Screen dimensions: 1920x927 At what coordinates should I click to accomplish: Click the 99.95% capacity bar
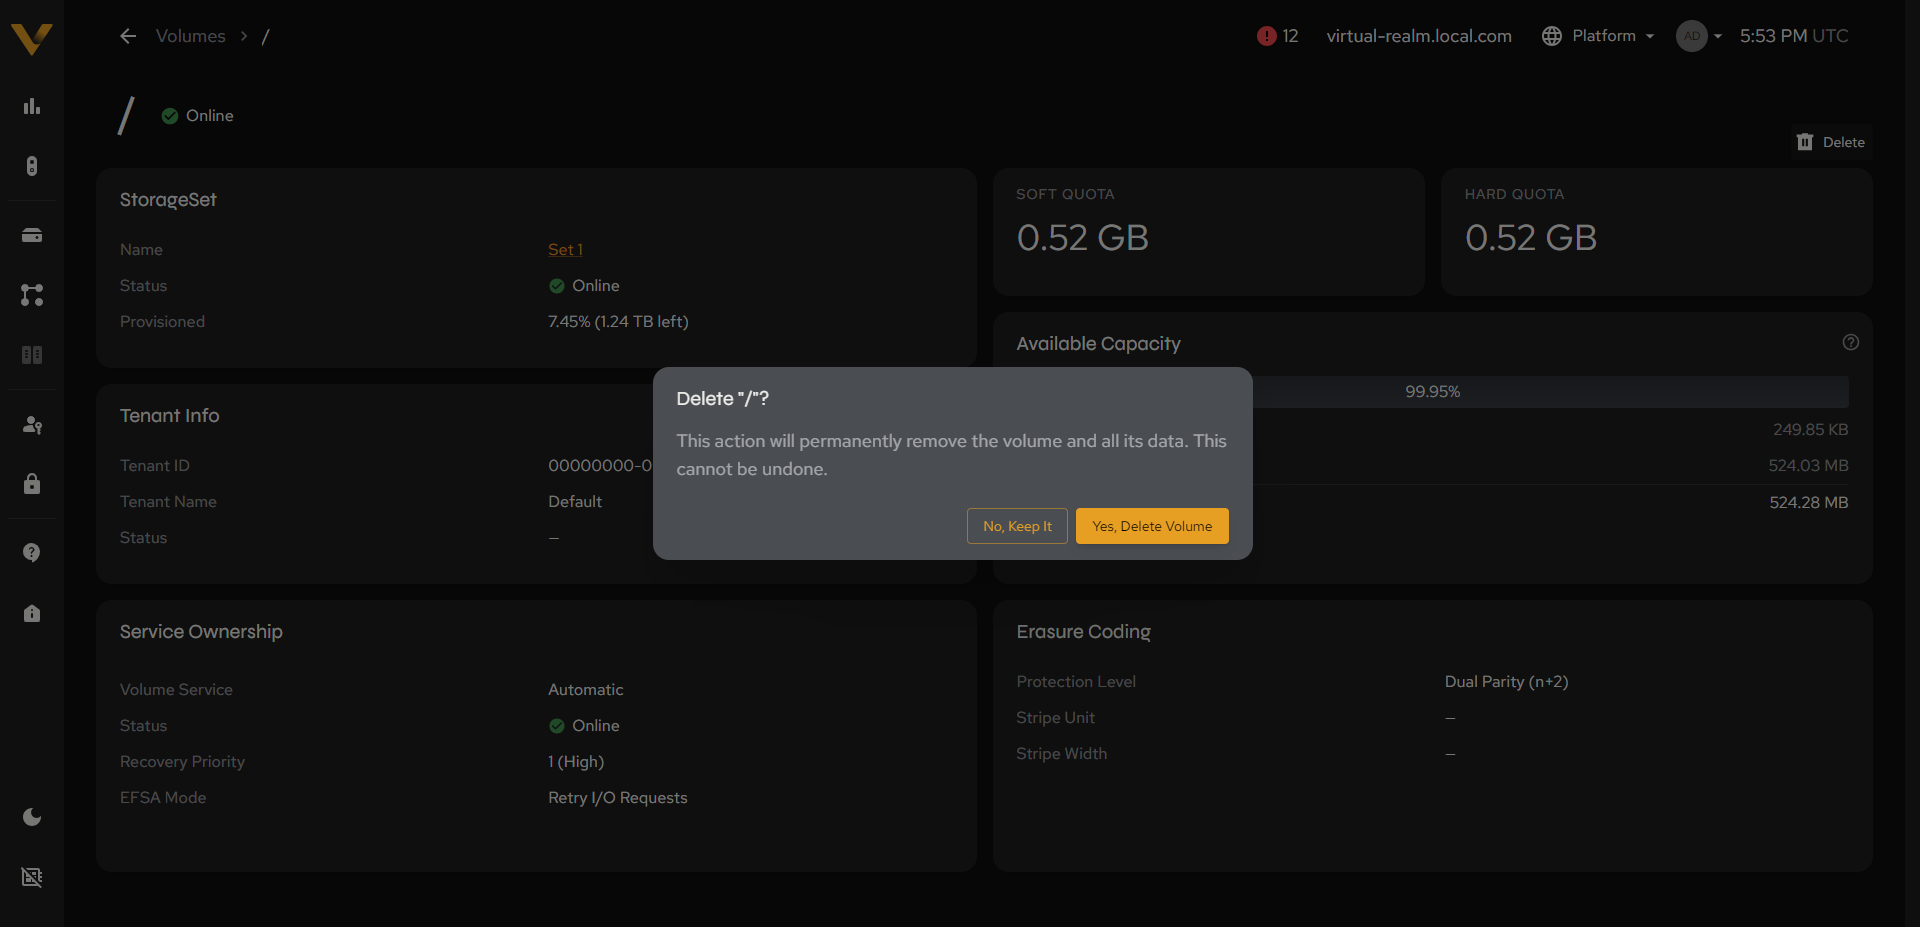point(1432,392)
